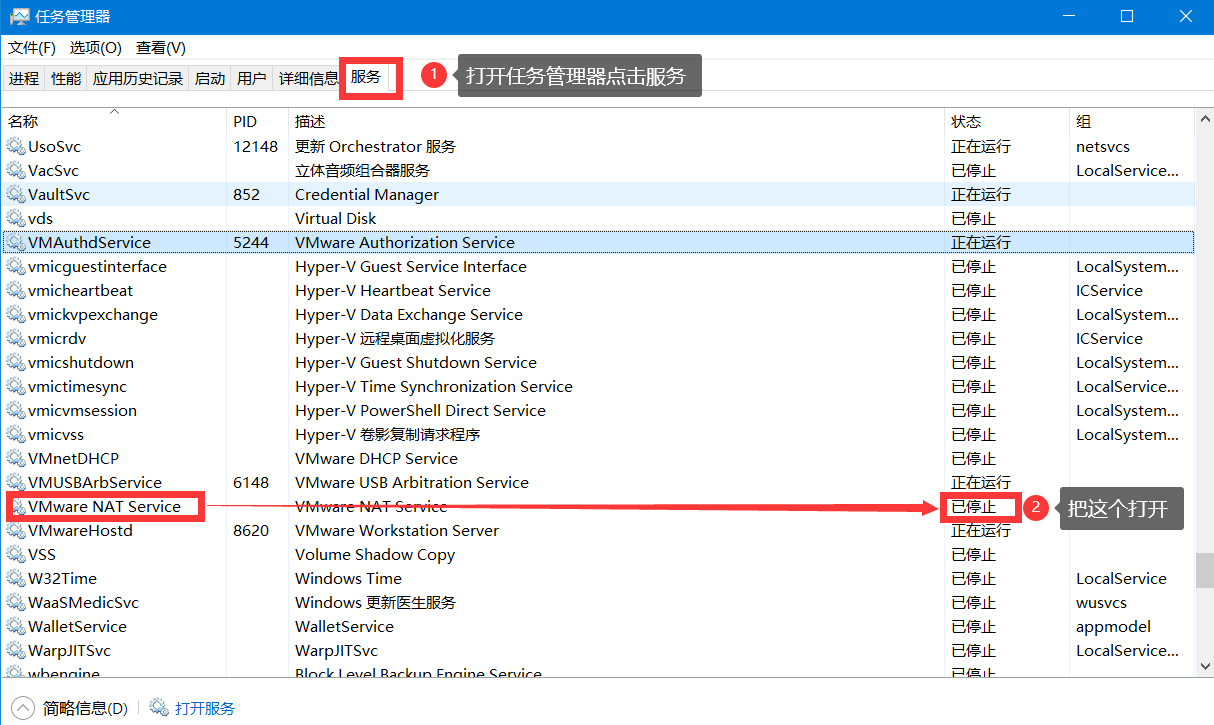Click the Credential Manager description

pos(367,194)
